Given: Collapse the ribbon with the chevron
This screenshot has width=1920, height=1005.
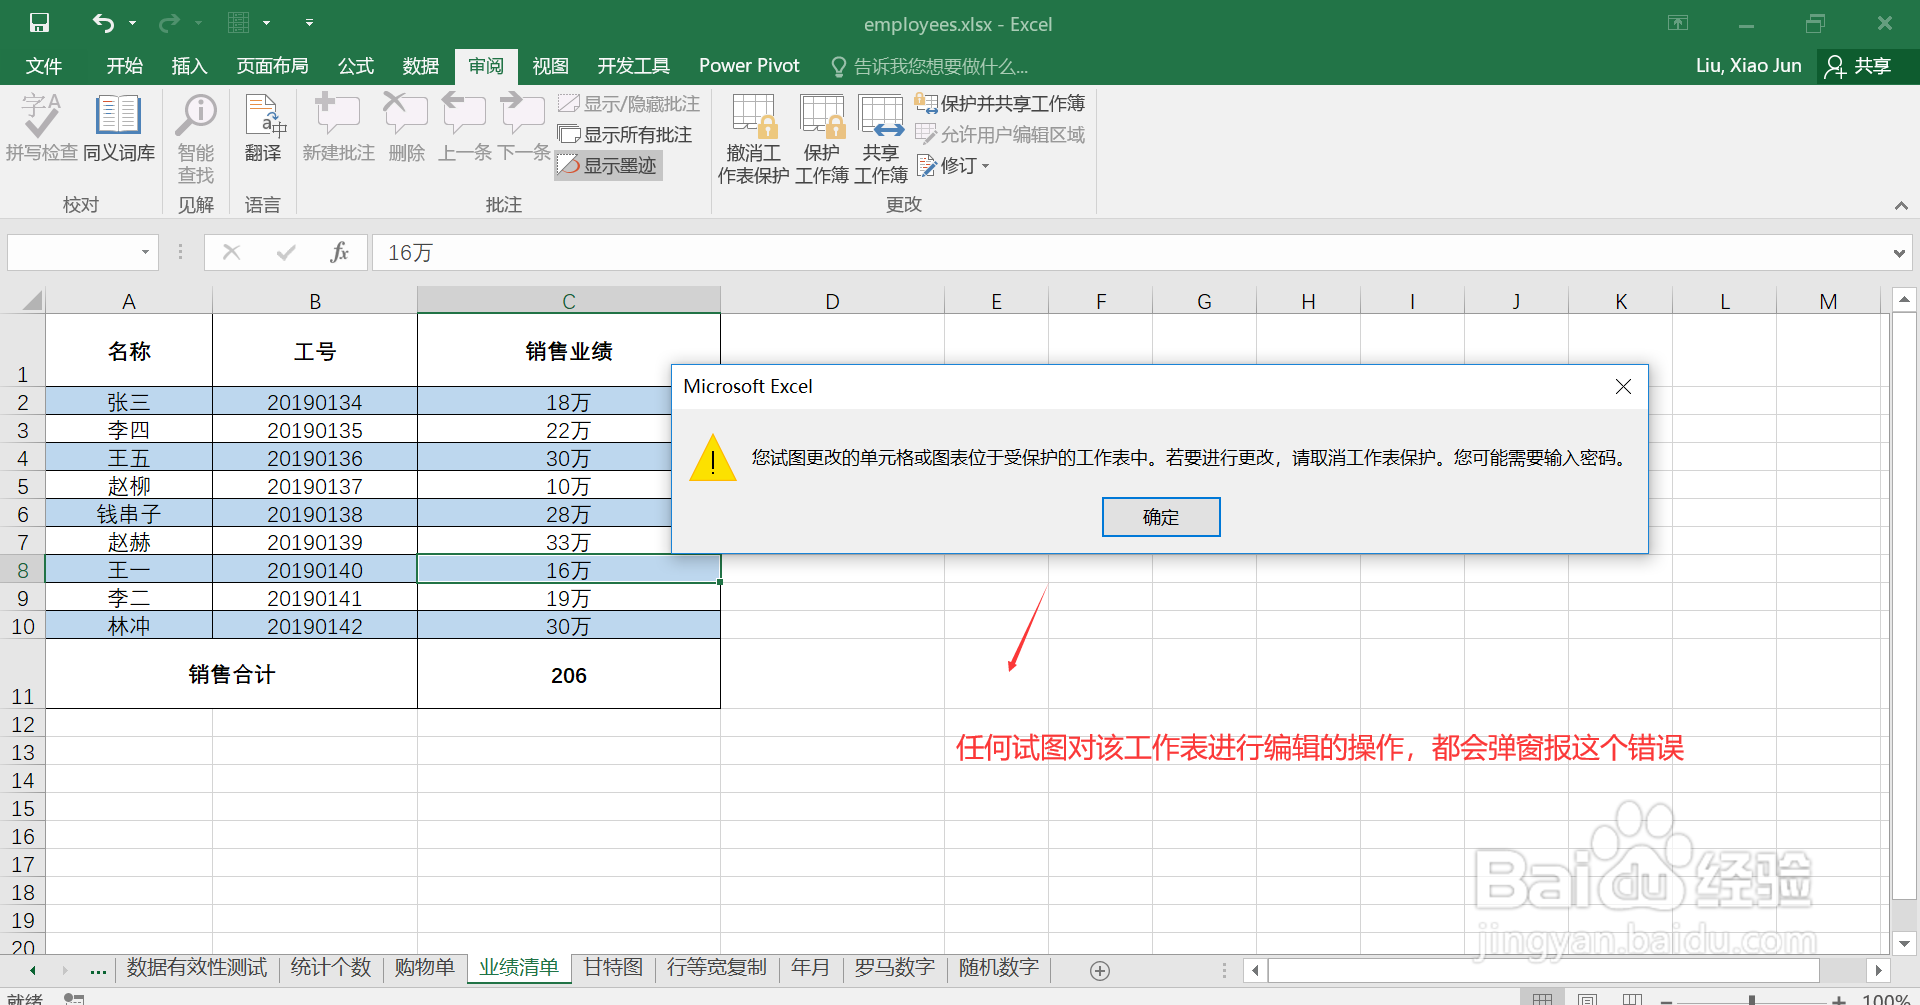Looking at the screenshot, I should pyautogui.click(x=1901, y=205).
